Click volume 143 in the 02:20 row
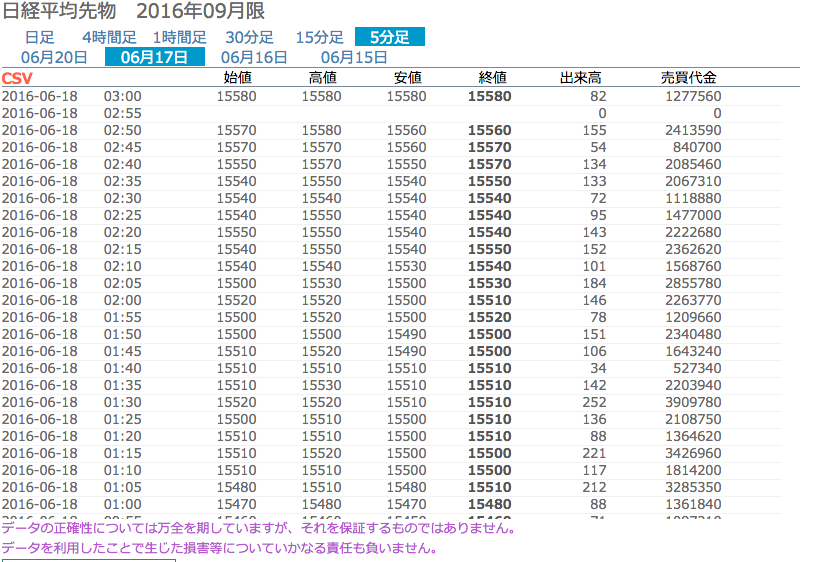 click(x=595, y=232)
